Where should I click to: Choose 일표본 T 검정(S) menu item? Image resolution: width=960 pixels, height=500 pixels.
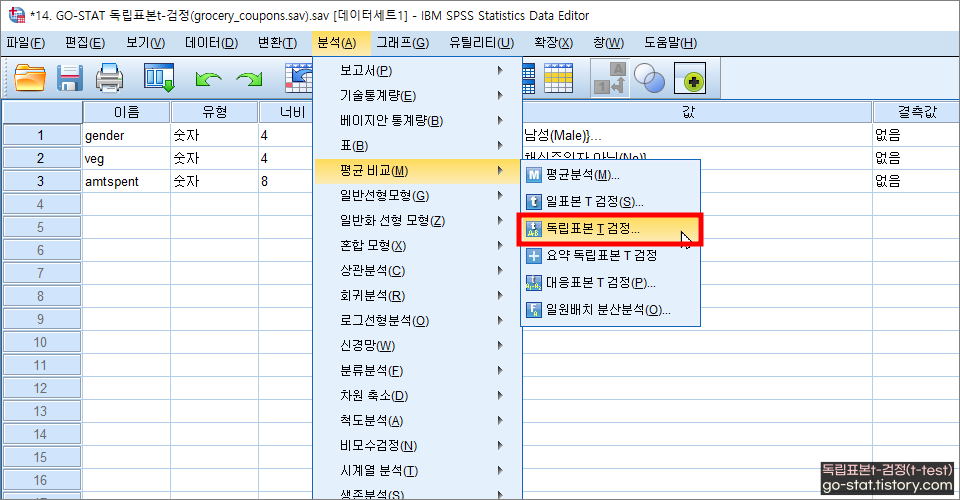tap(610, 201)
